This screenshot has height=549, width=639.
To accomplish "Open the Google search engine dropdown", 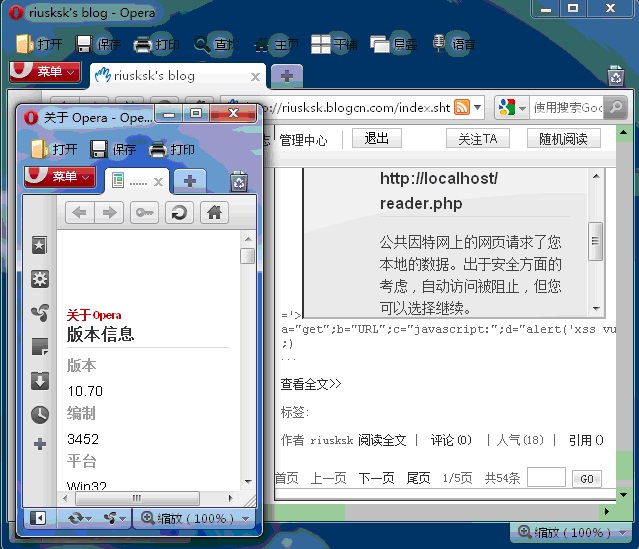I will pos(512,108).
